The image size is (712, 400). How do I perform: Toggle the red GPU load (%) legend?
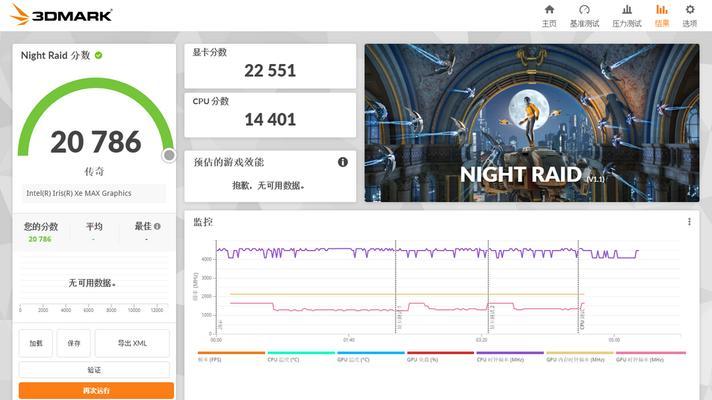pyautogui.click(x=440, y=356)
